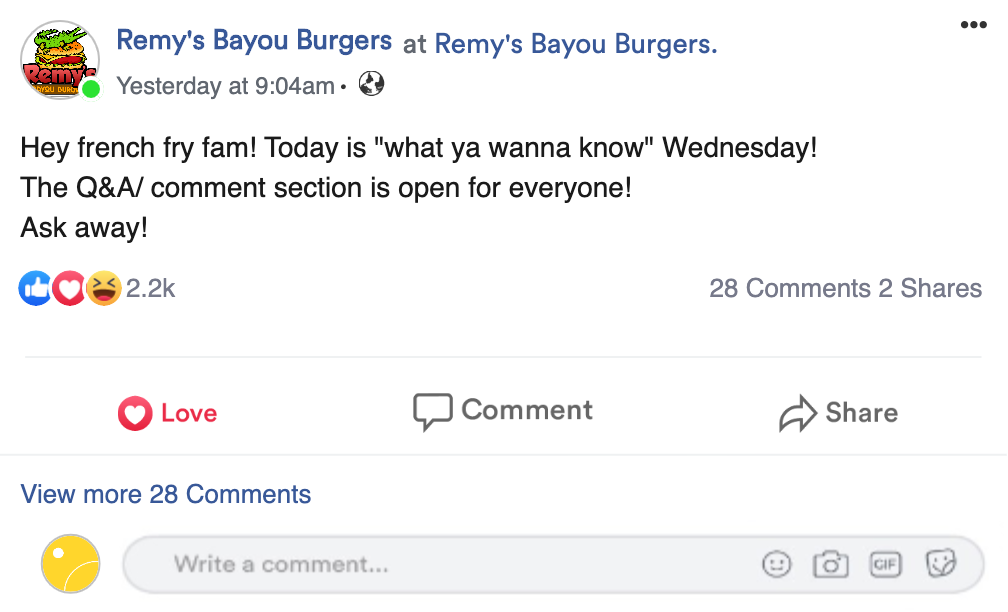Viewport: 1008px width, 612px height.
Task: Click the thumbs-up Like reaction icon
Action: coord(34,288)
